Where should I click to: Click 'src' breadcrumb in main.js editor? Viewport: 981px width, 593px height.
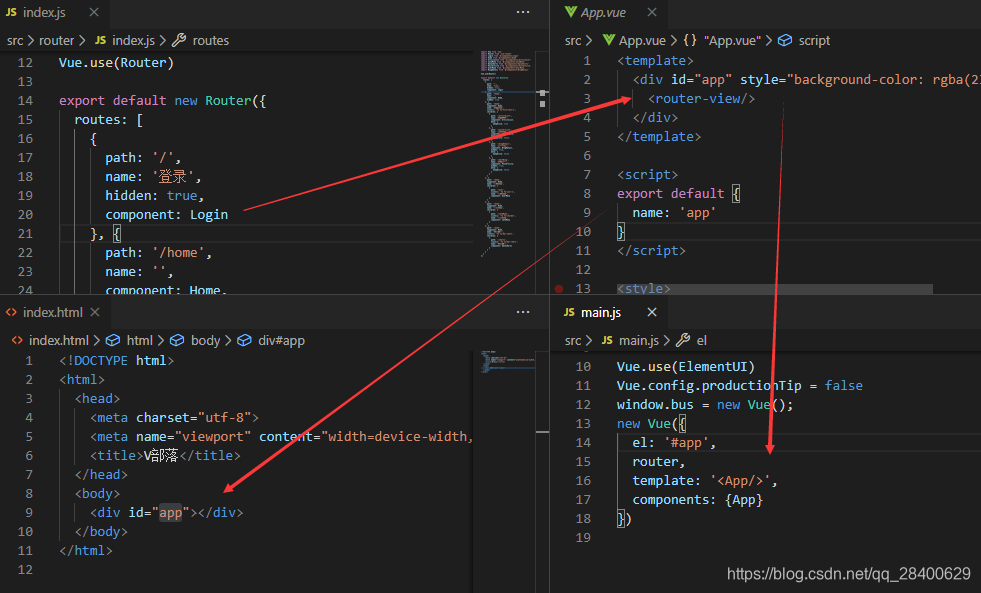[572, 340]
